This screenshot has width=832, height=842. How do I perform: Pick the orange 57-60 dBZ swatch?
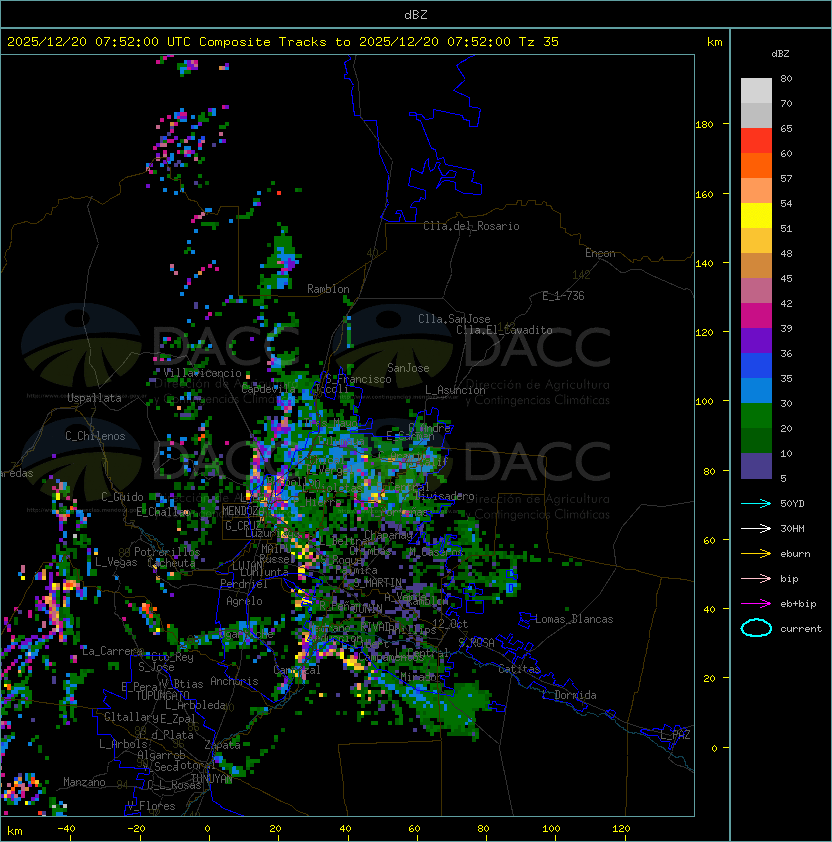pyautogui.click(x=756, y=166)
